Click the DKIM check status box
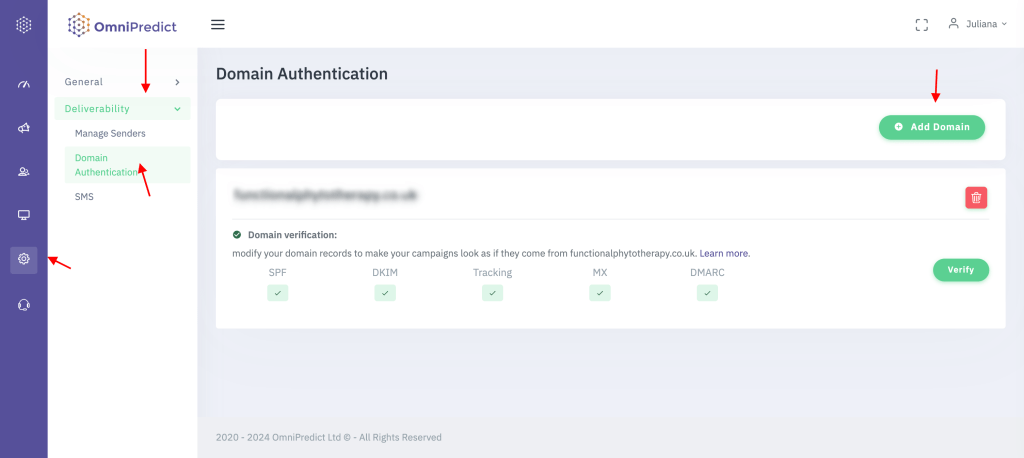Image resolution: width=1024 pixels, height=458 pixels. click(385, 293)
